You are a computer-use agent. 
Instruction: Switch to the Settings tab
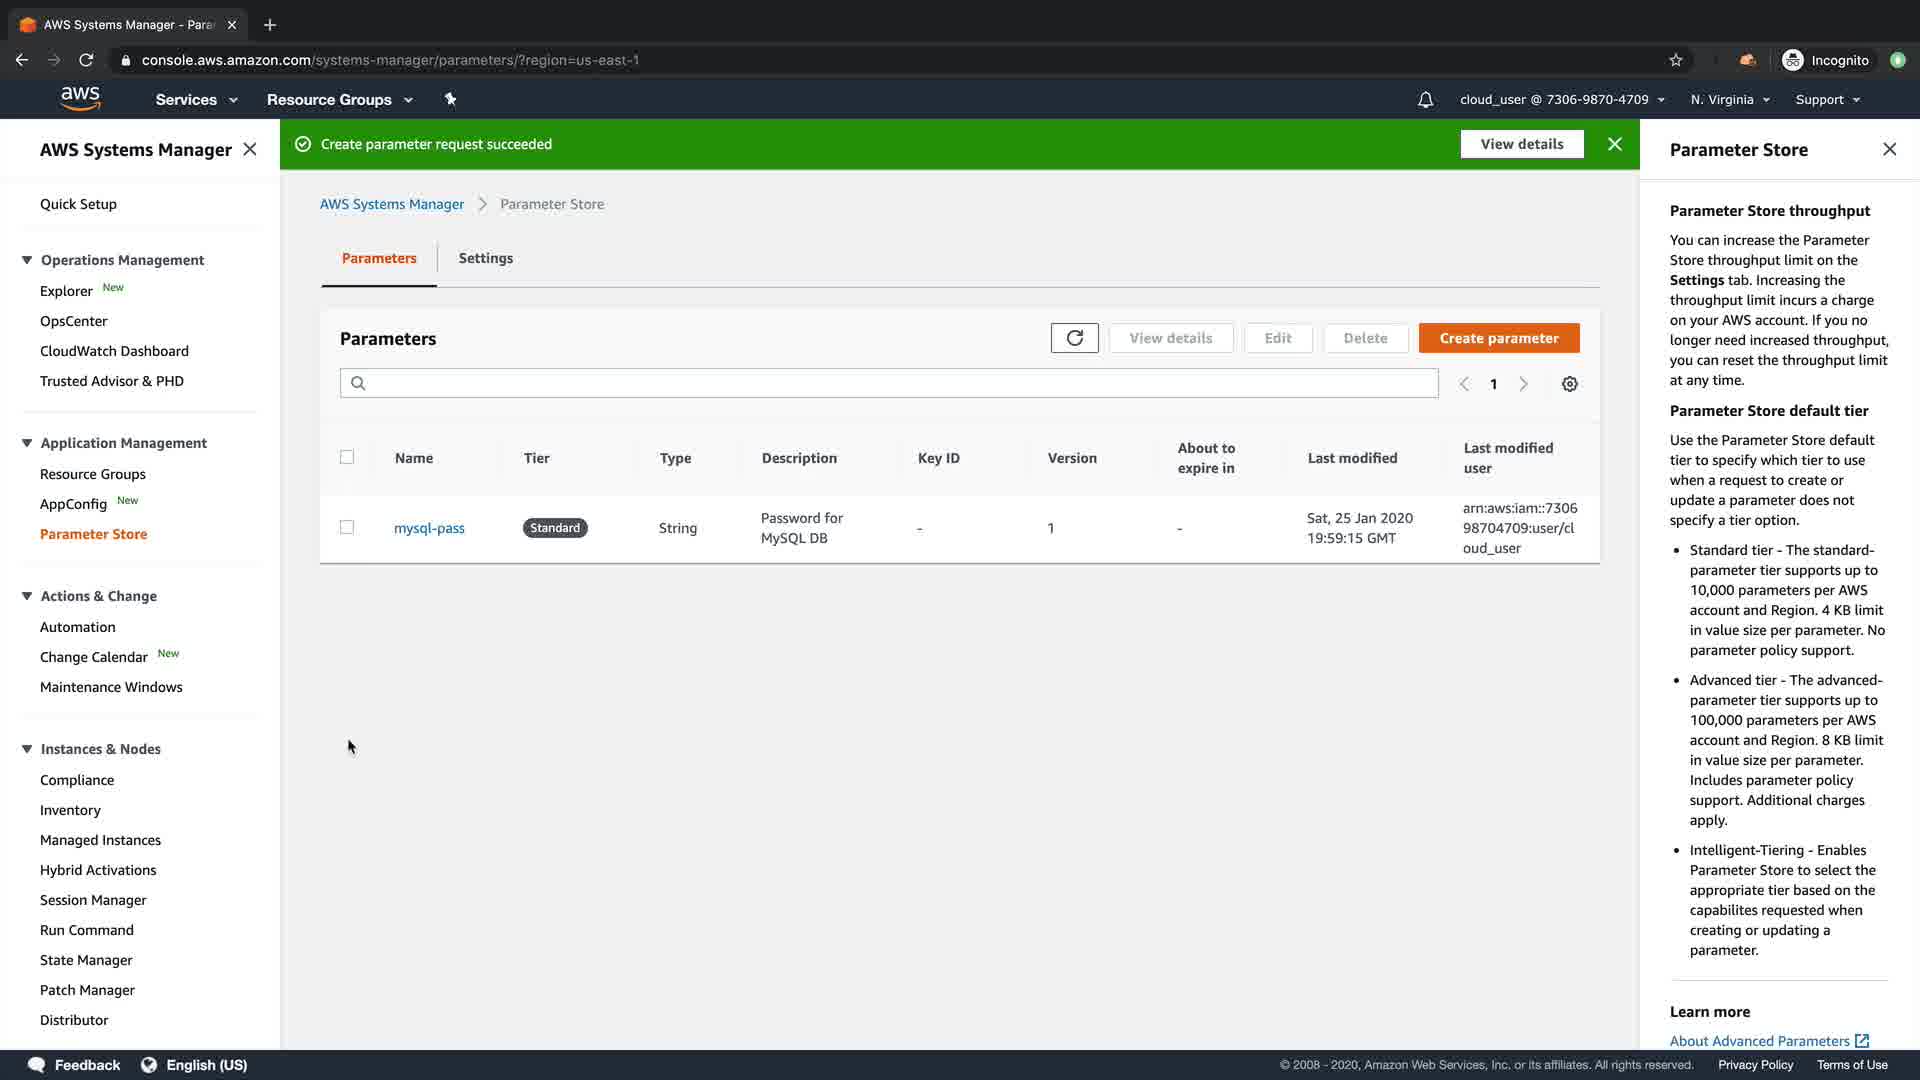[x=485, y=258]
